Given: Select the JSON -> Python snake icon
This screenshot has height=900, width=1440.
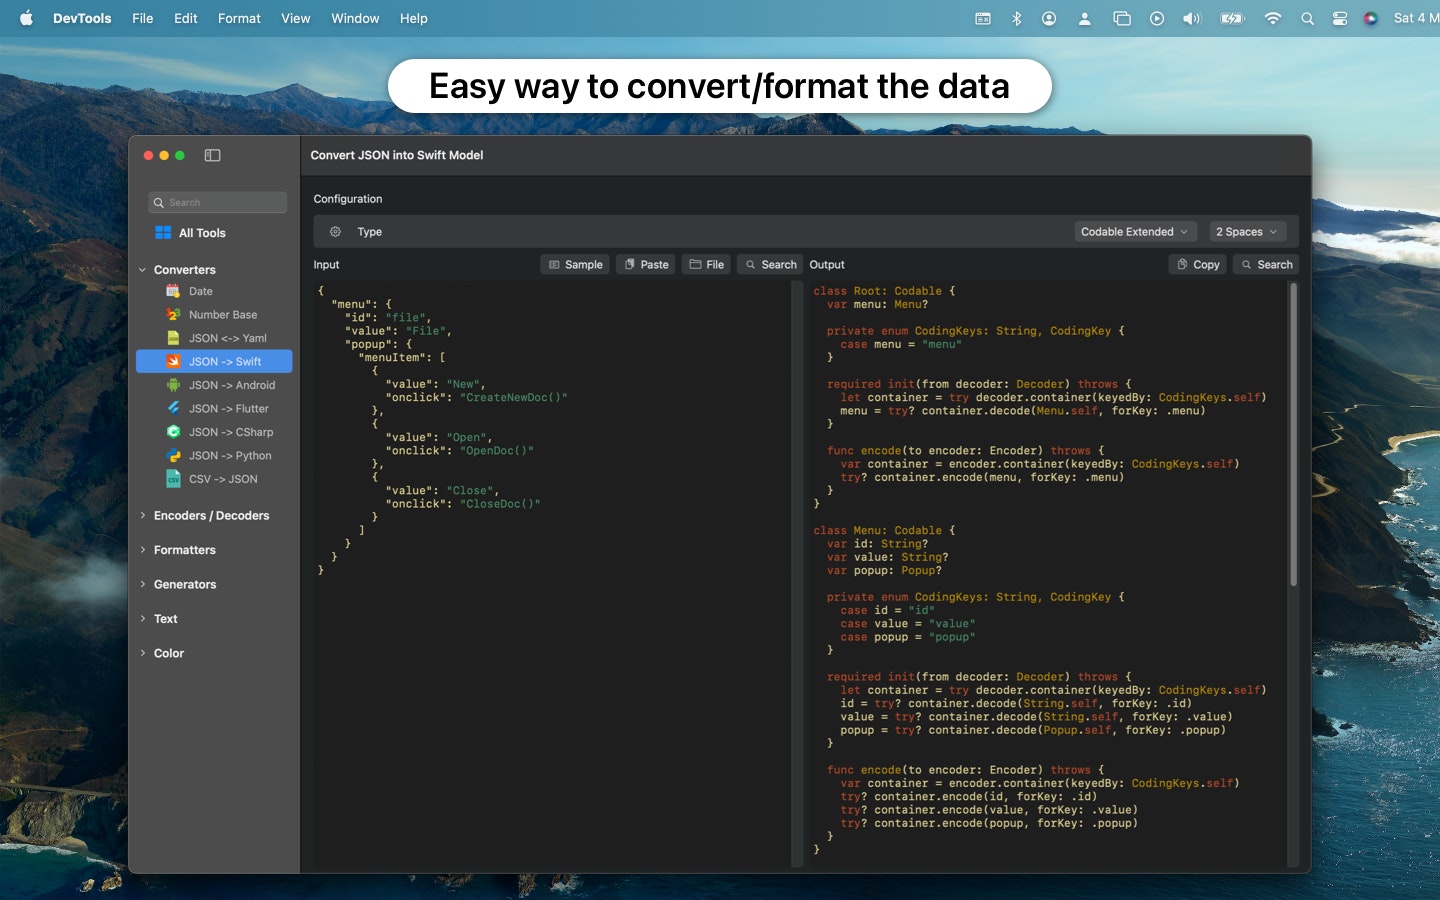Looking at the screenshot, I should 173,455.
